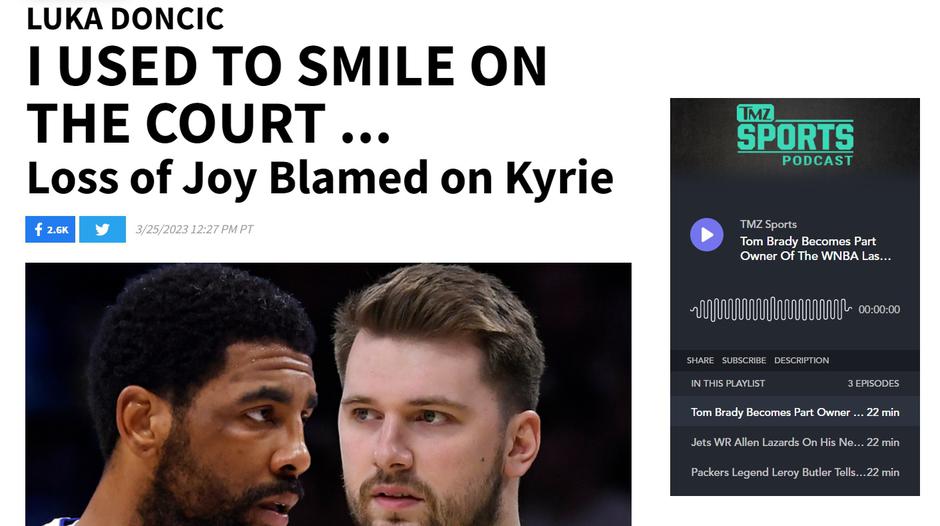The image size is (940, 526).
Task: Click the current episode title in player
Action: [x=815, y=248]
